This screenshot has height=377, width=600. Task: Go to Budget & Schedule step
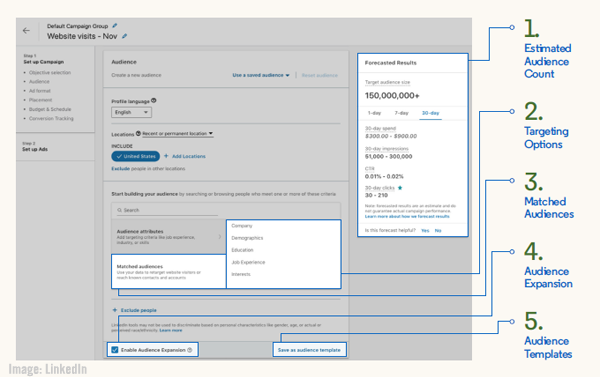pyautogui.click(x=50, y=109)
